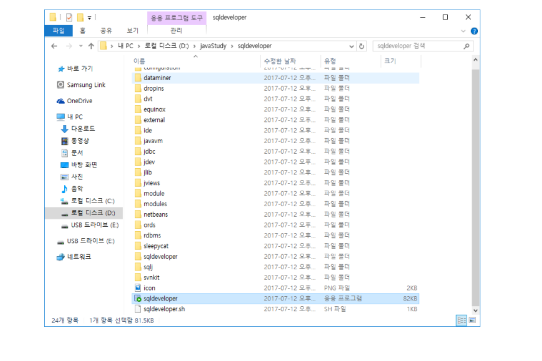The height and width of the screenshot is (361, 542).
Task: Open 네트워크 in the sidebar
Action: click(x=74, y=257)
